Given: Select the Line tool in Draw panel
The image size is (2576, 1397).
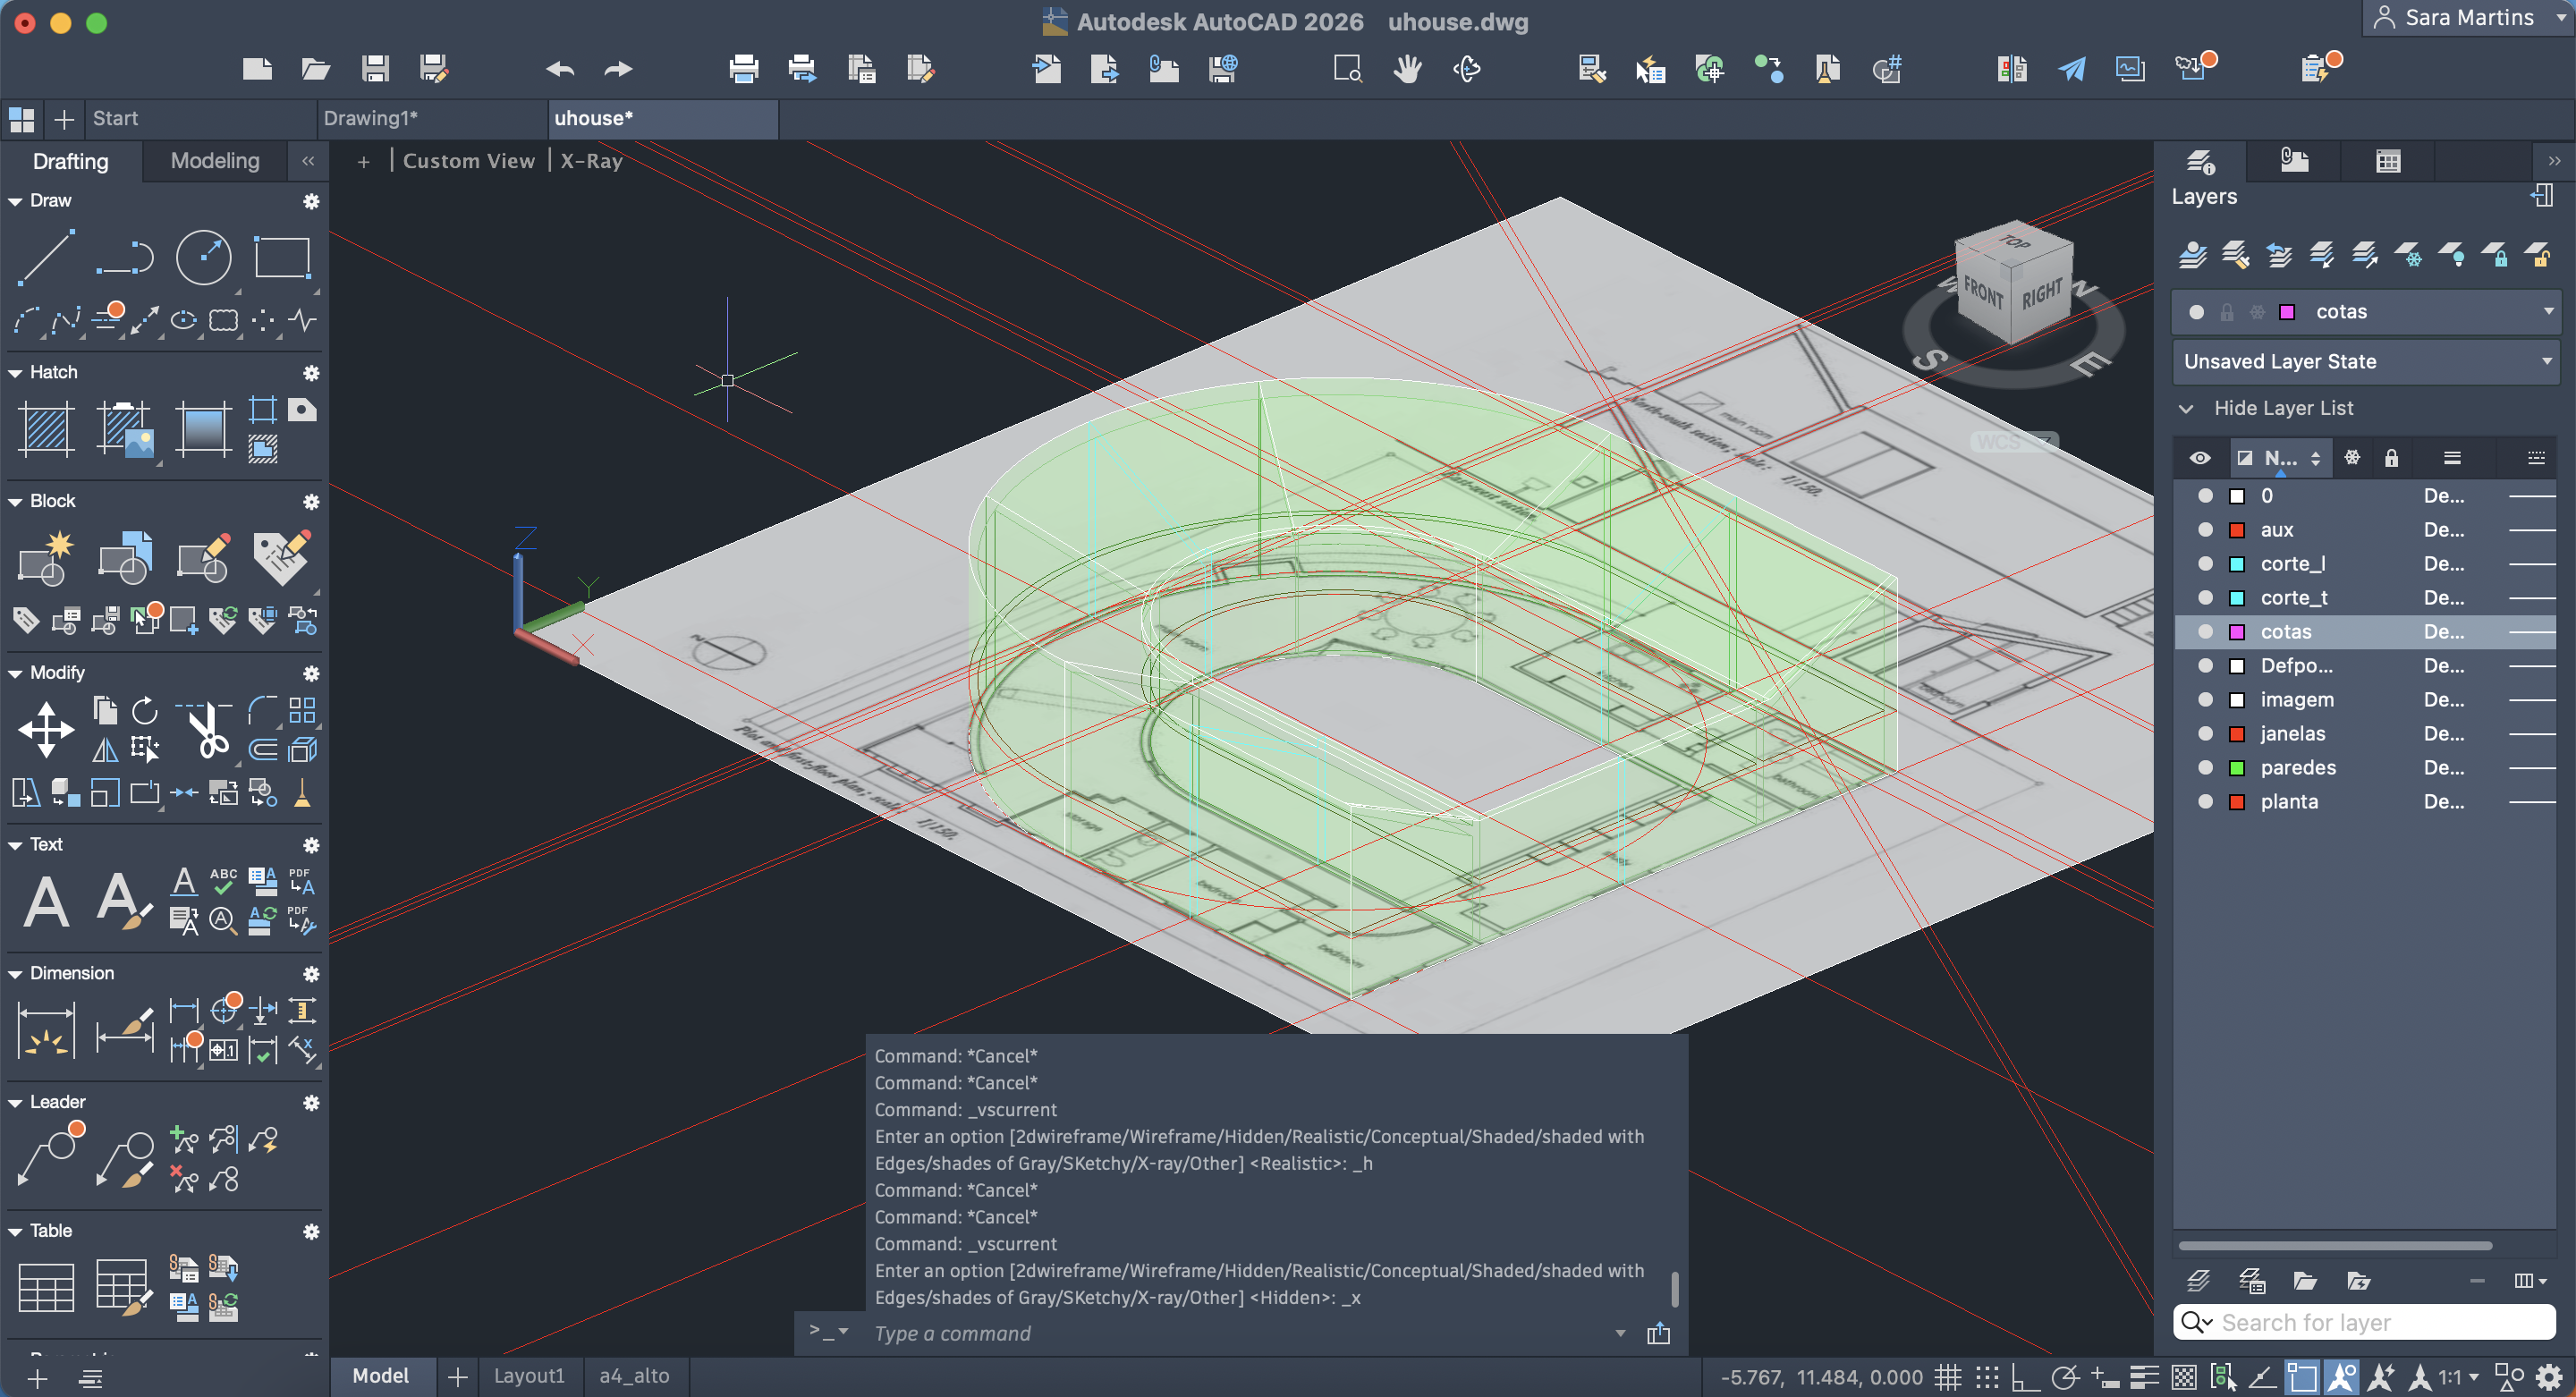Looking at the screenshot, I should coord(46,258).
